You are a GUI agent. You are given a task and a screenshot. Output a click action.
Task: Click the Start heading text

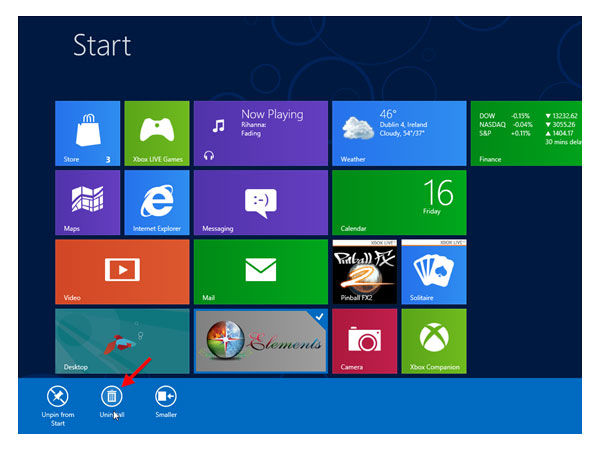[102, 45]
